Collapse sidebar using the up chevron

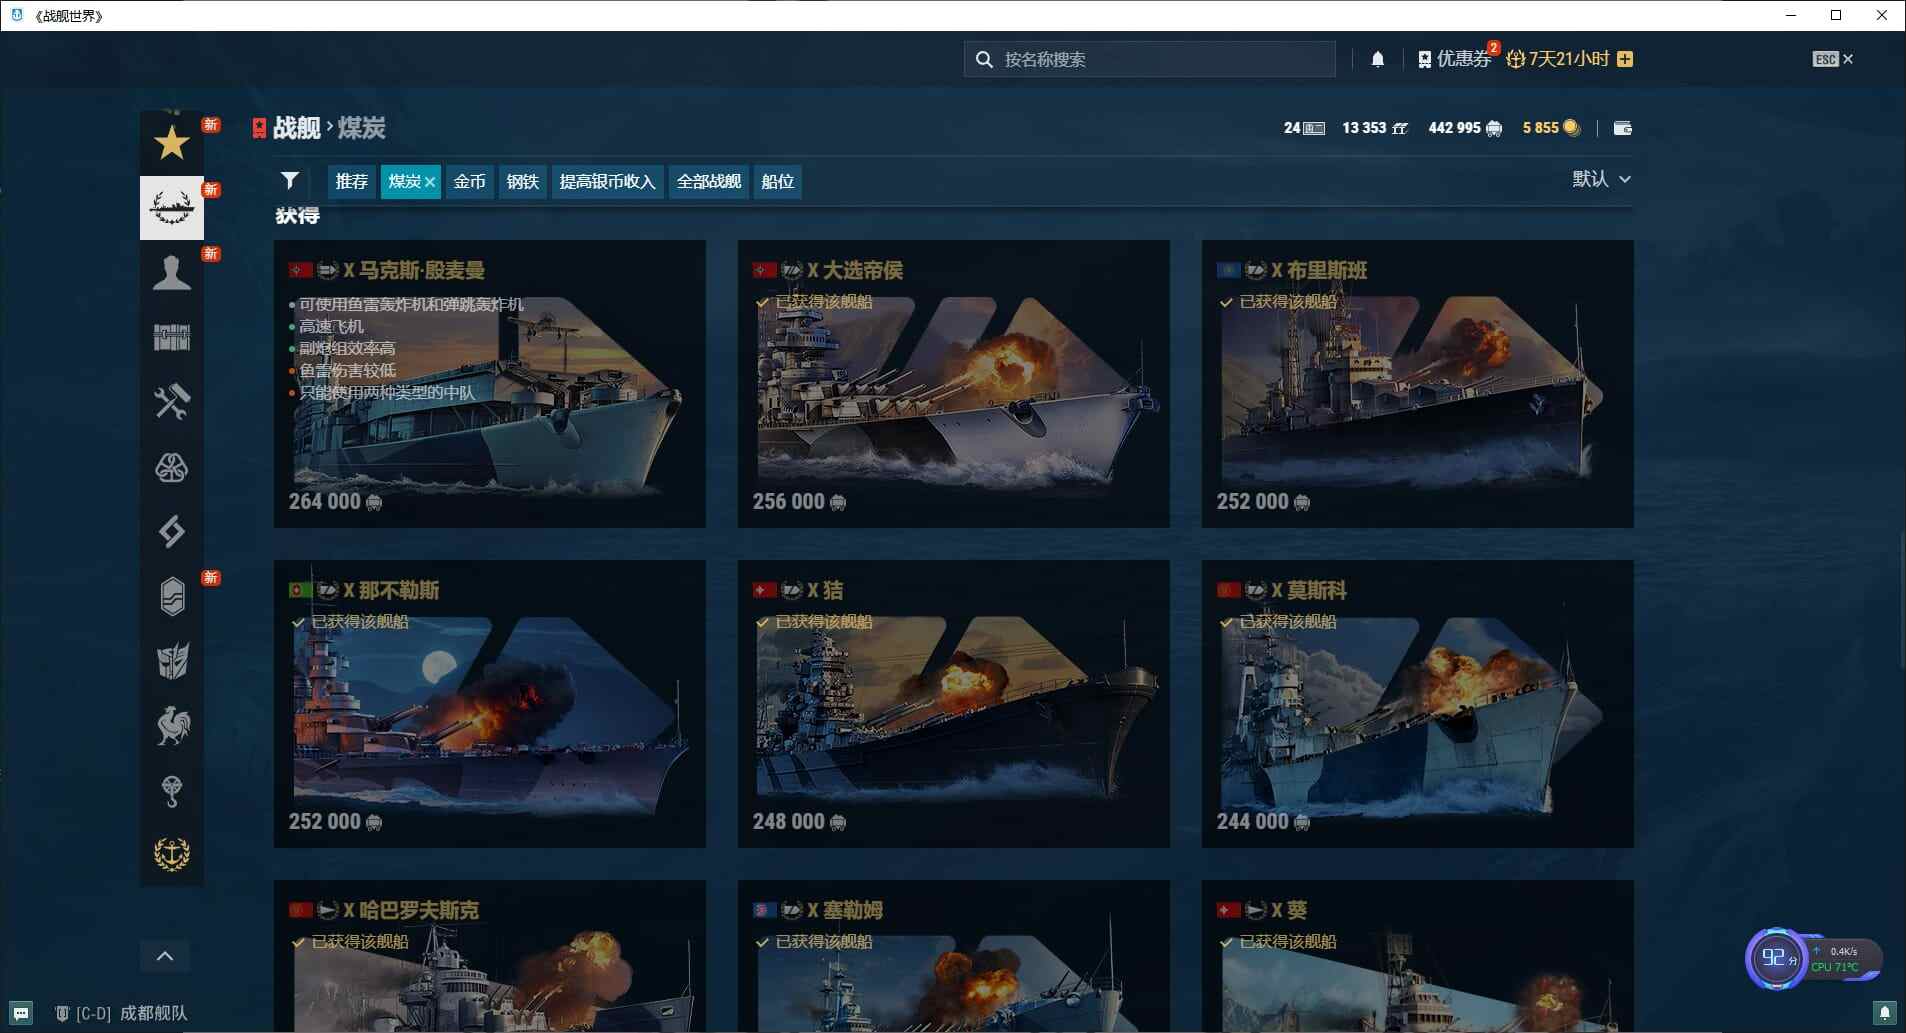point(165,956)
